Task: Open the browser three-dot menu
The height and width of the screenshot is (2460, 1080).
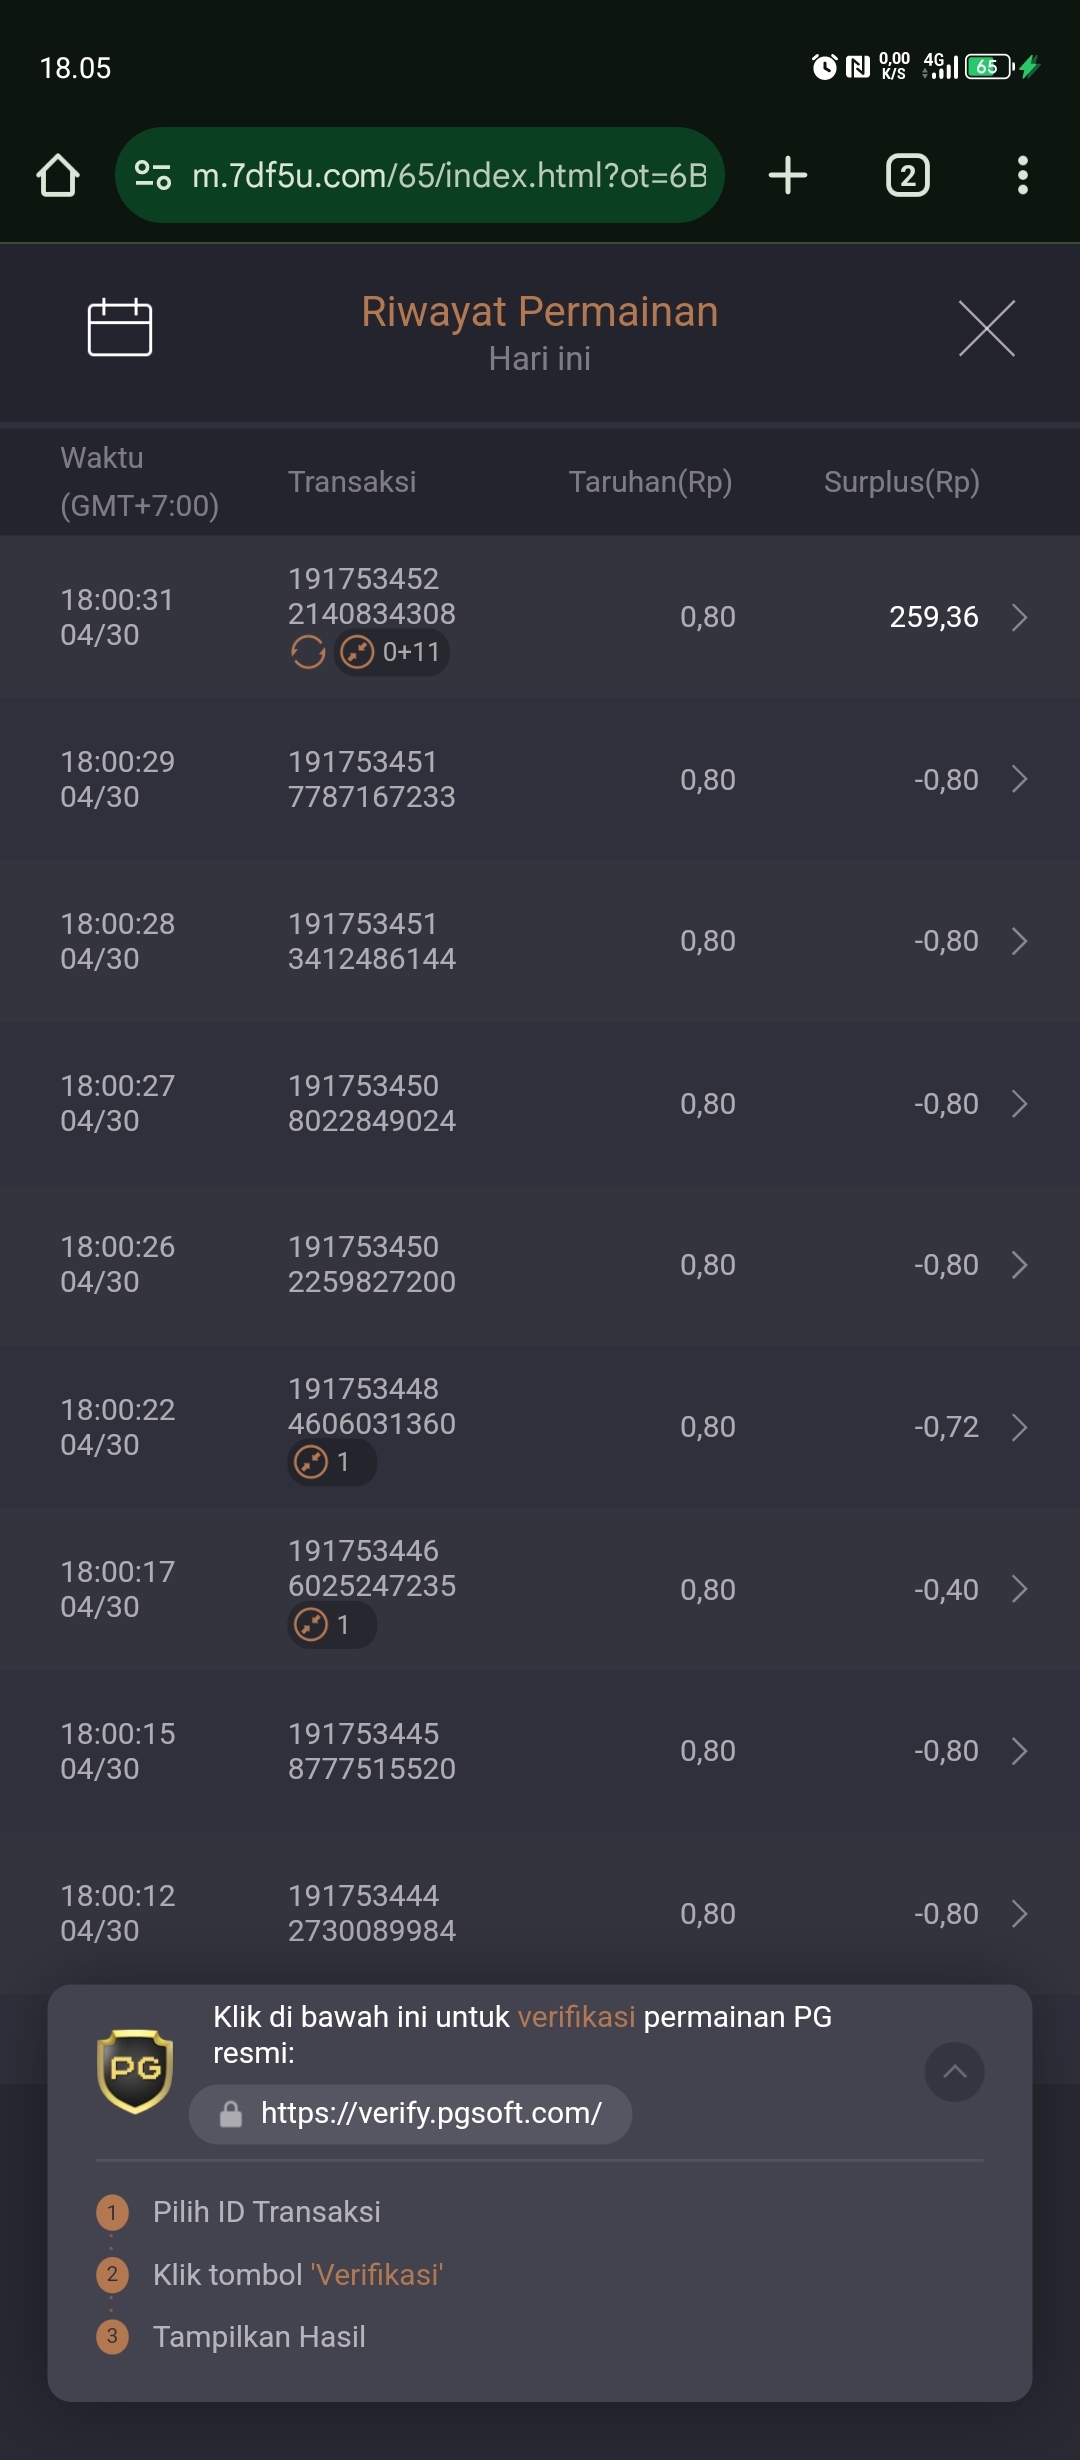Action: [x=1022, y=175]
